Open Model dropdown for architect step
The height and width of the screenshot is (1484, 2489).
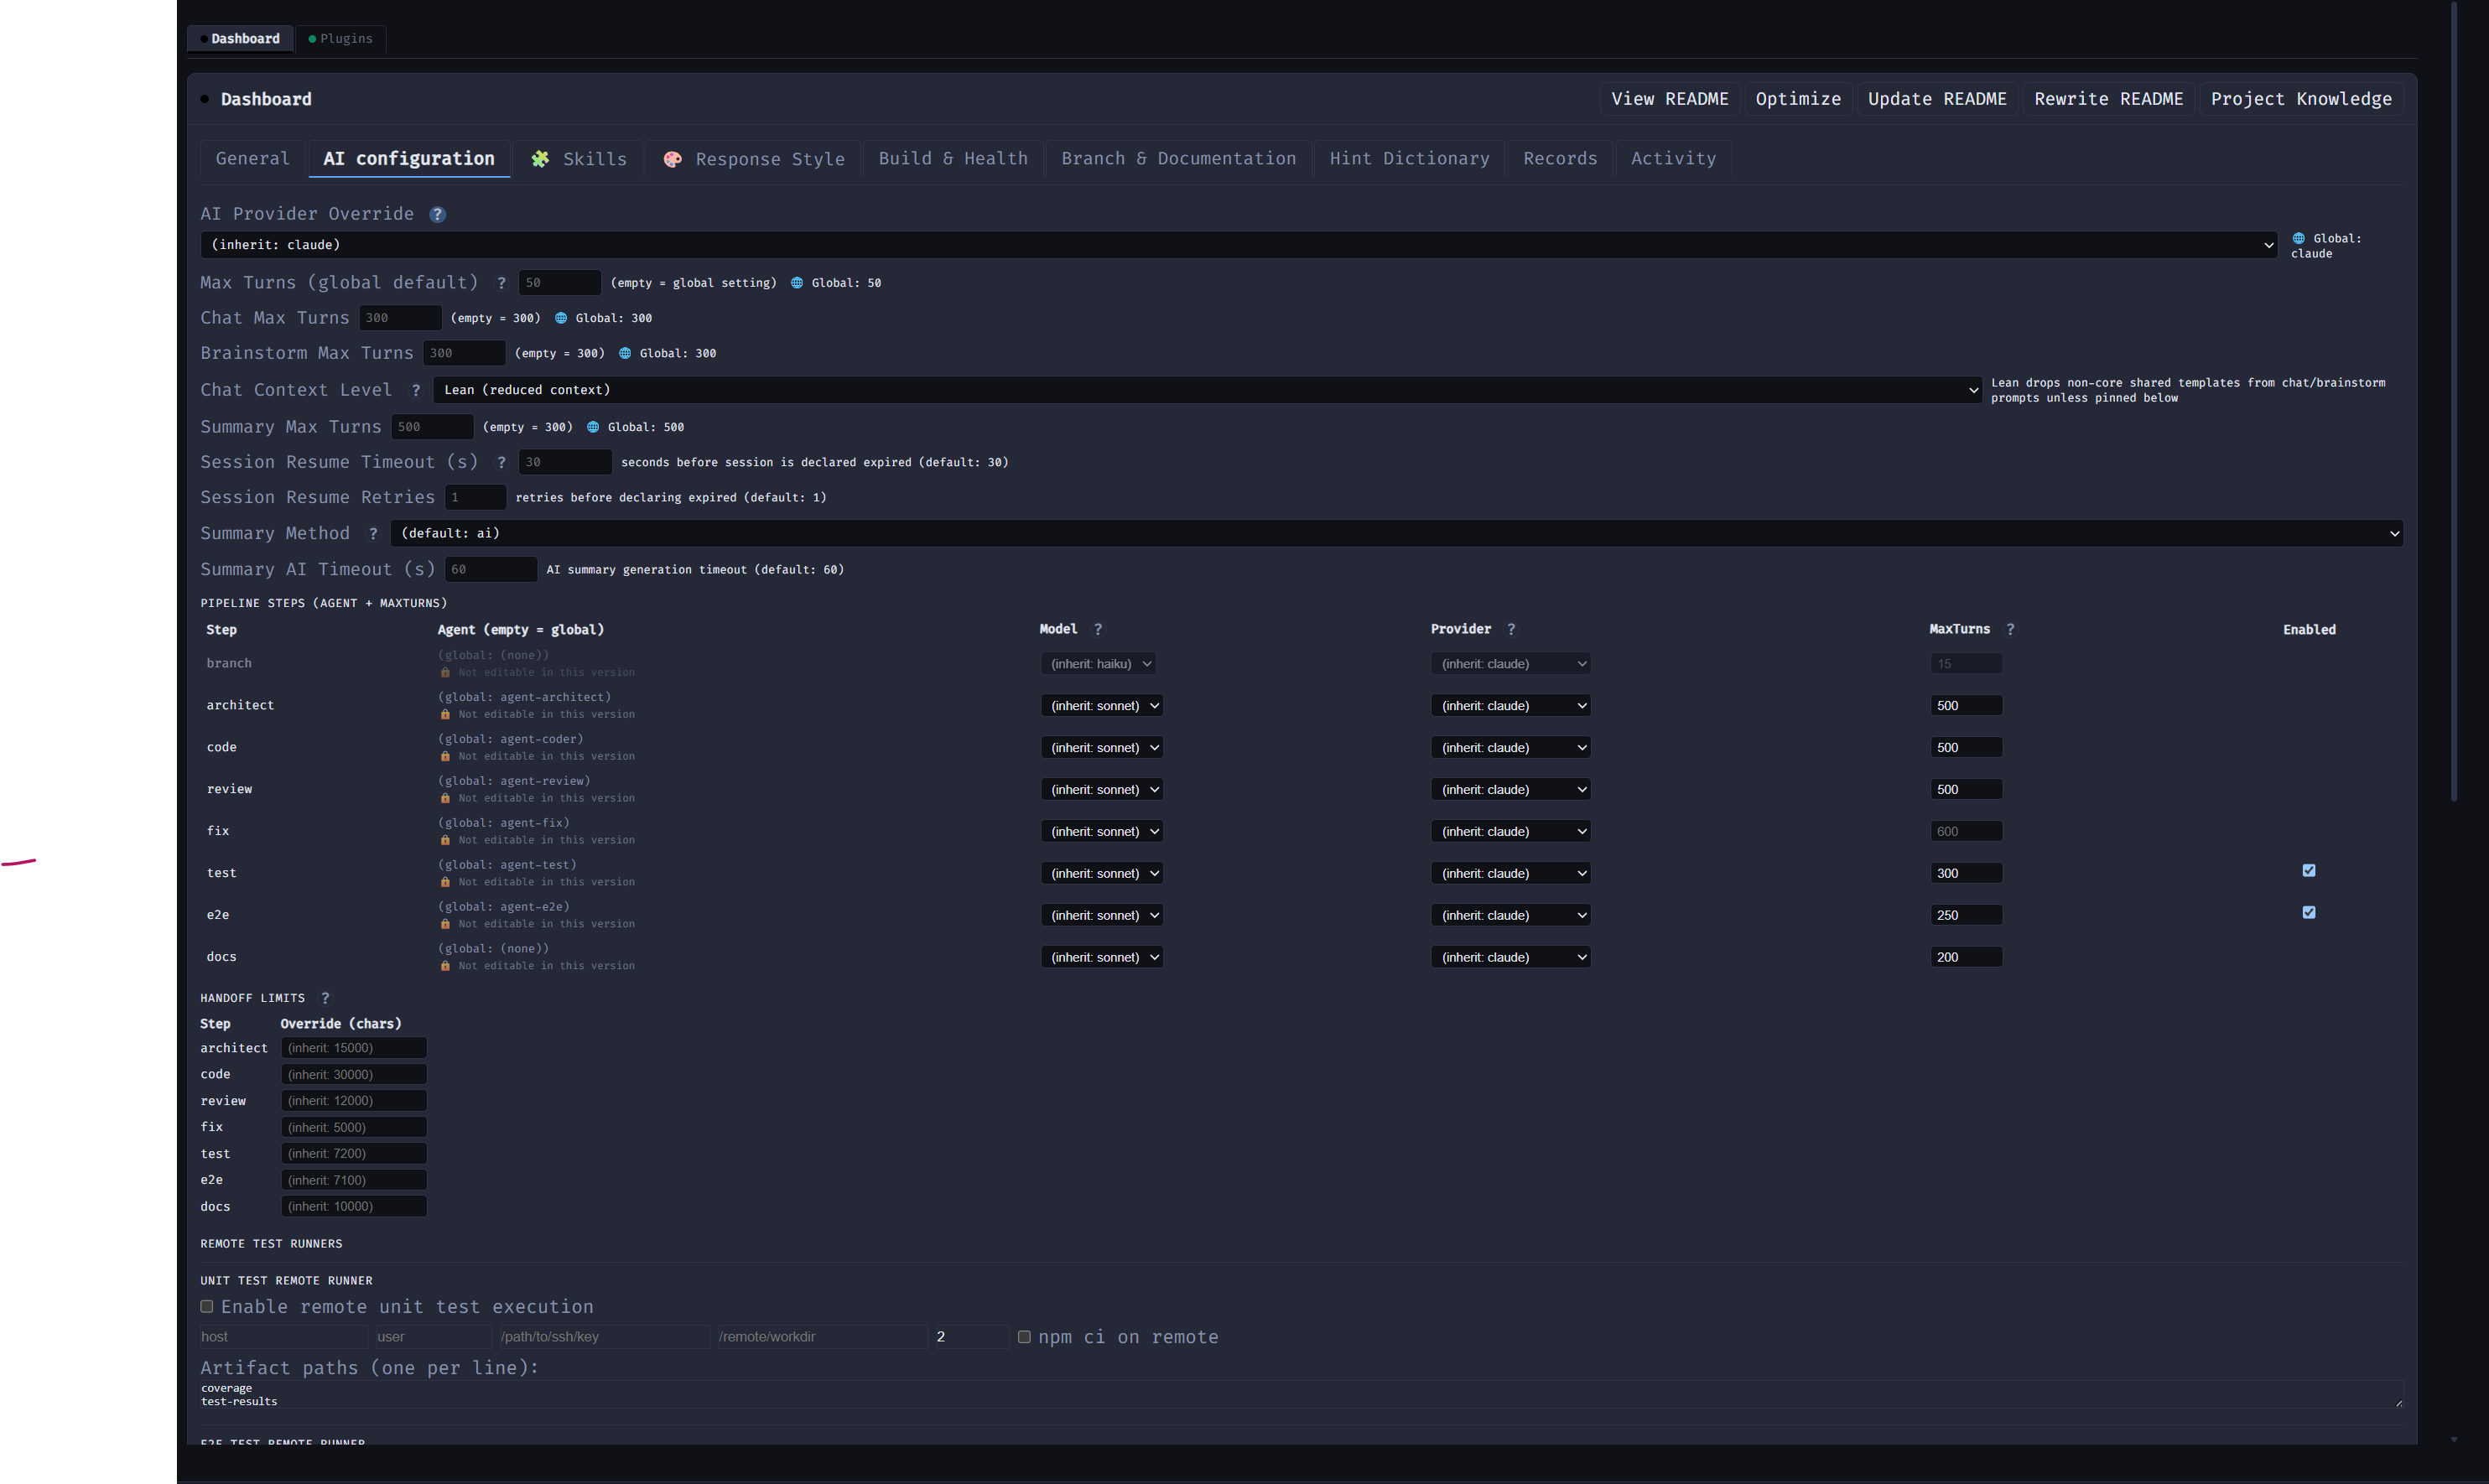(x=1101, y=706)
